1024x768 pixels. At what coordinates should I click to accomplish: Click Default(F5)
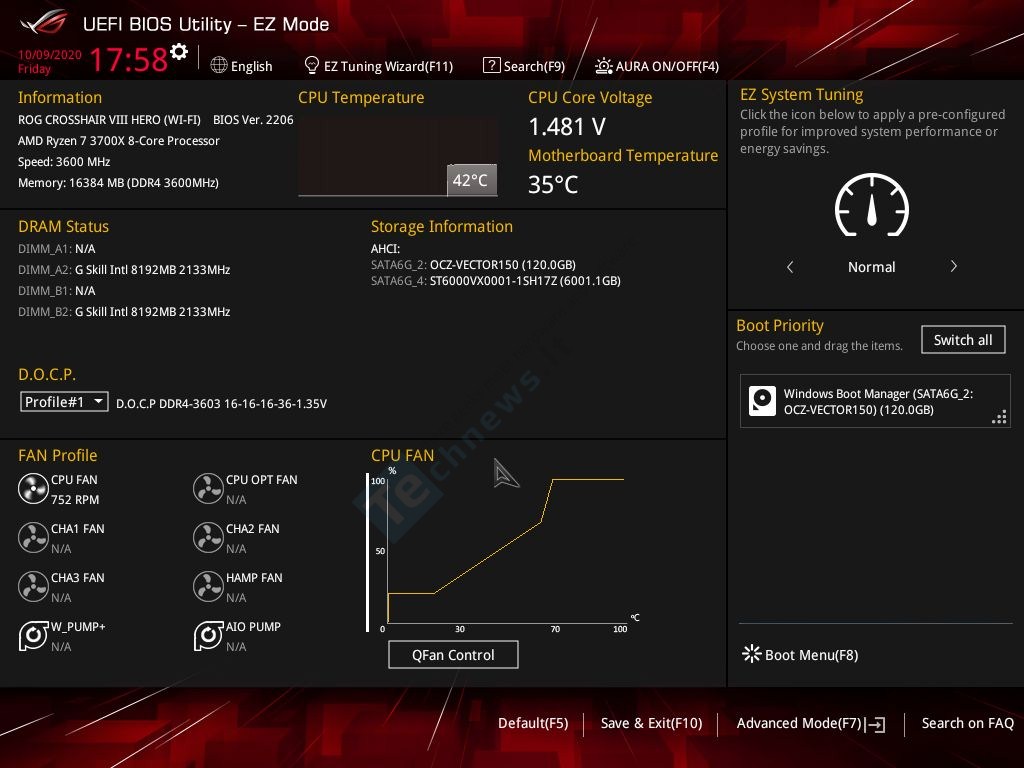tap(533, 724)
